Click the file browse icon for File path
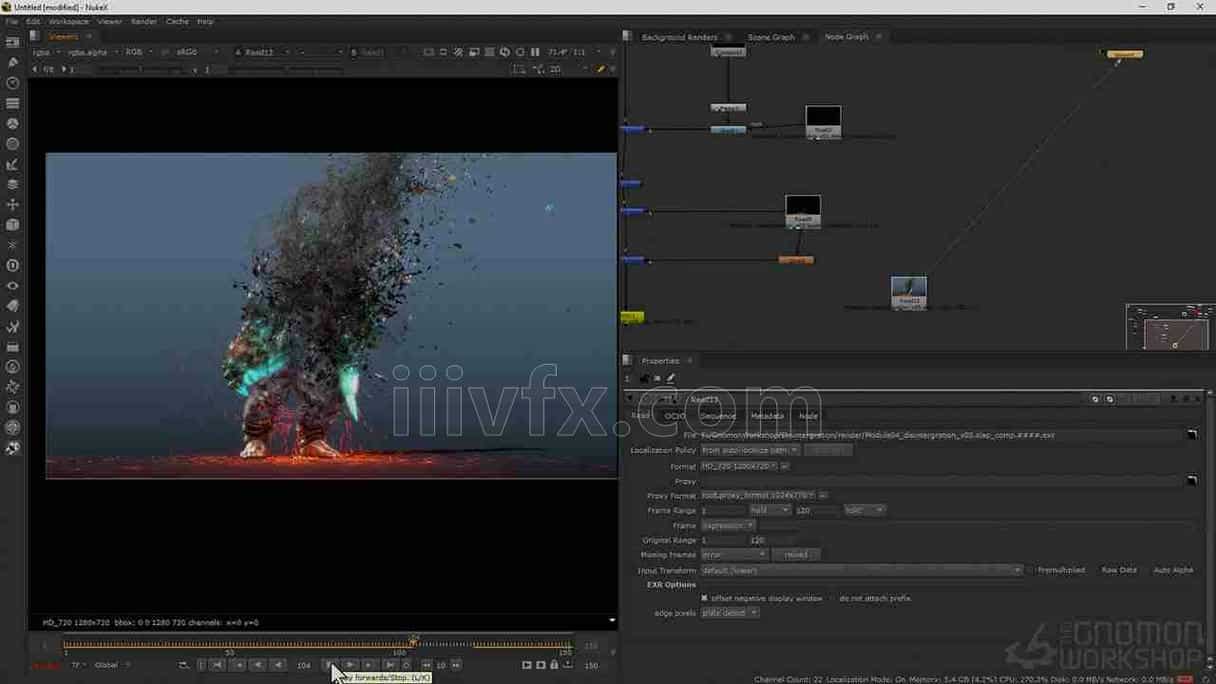The width and height of the screenshot is (1216, 684). (1192, 435)
